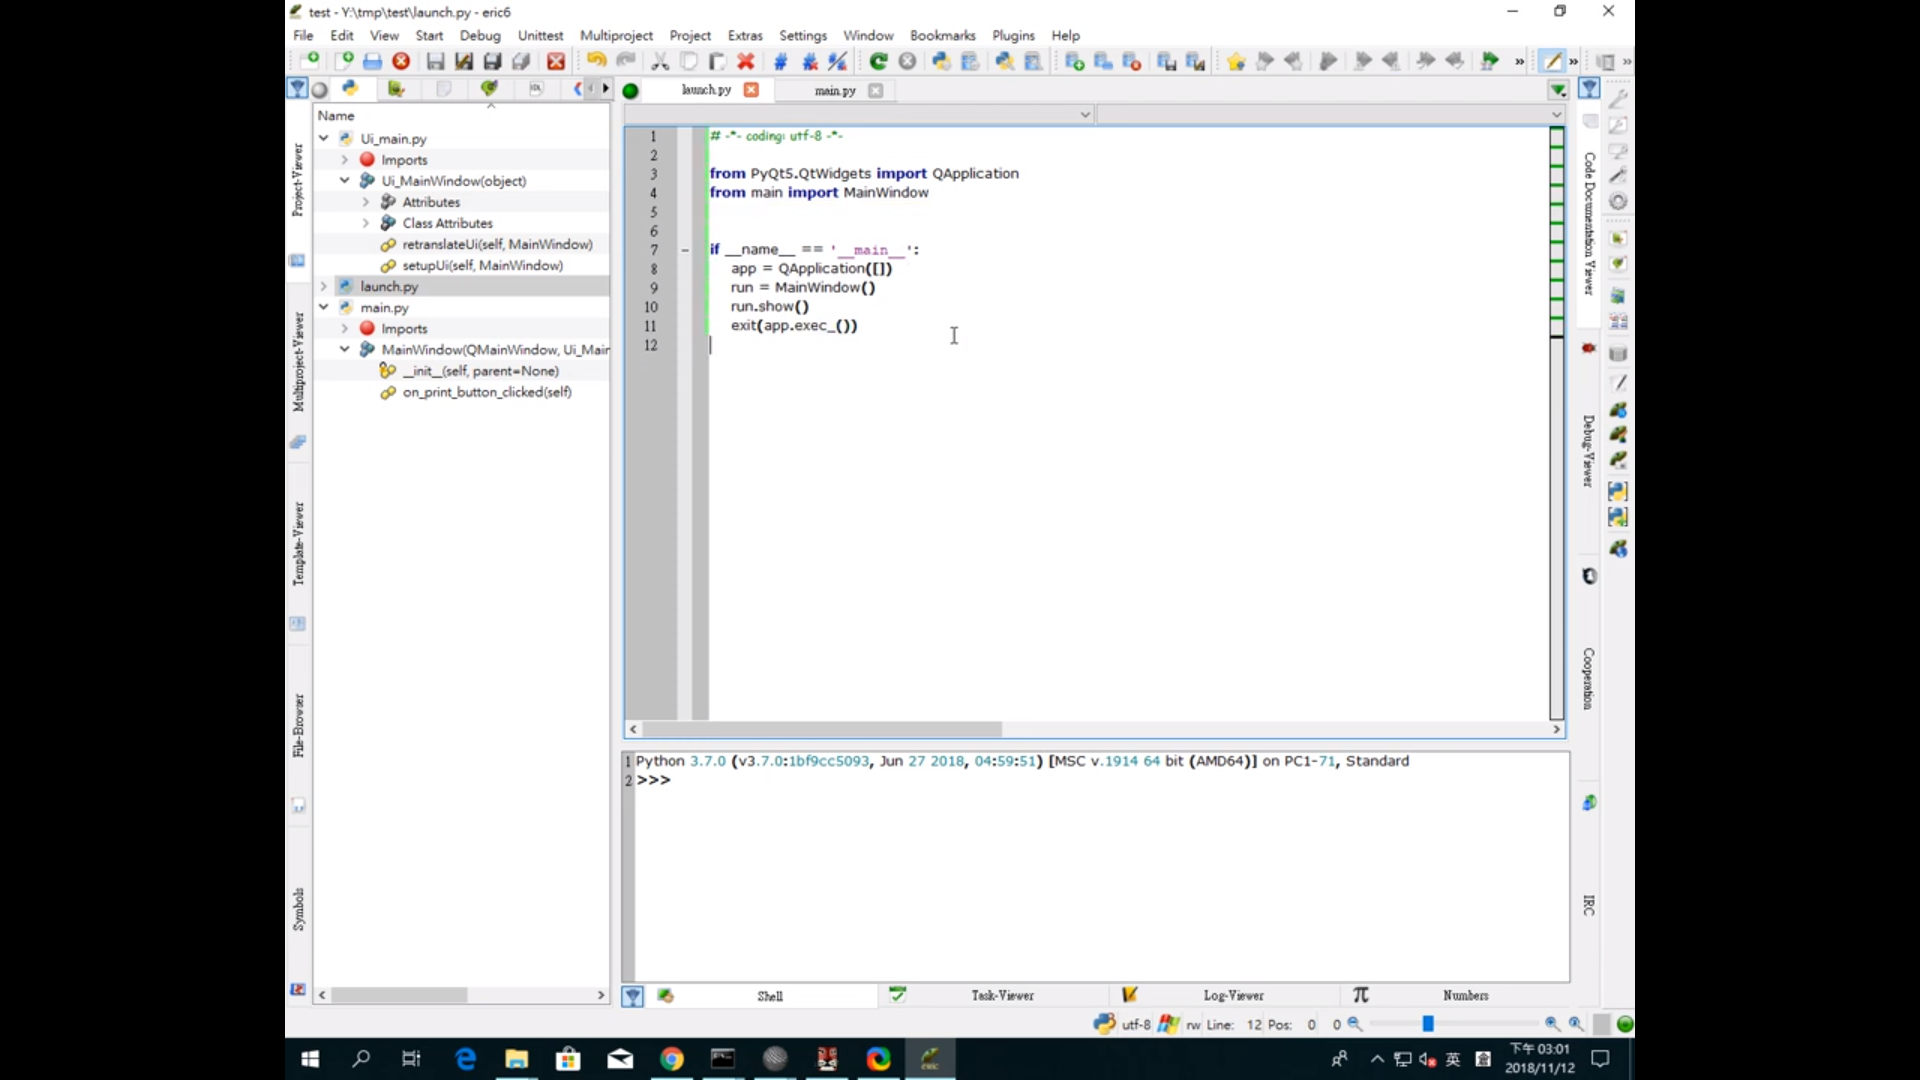1920x1080 pixels.
Task: Toggle the bottom sidebar filter funnel button
Action: pyautogui.click(x=633, y=996)
